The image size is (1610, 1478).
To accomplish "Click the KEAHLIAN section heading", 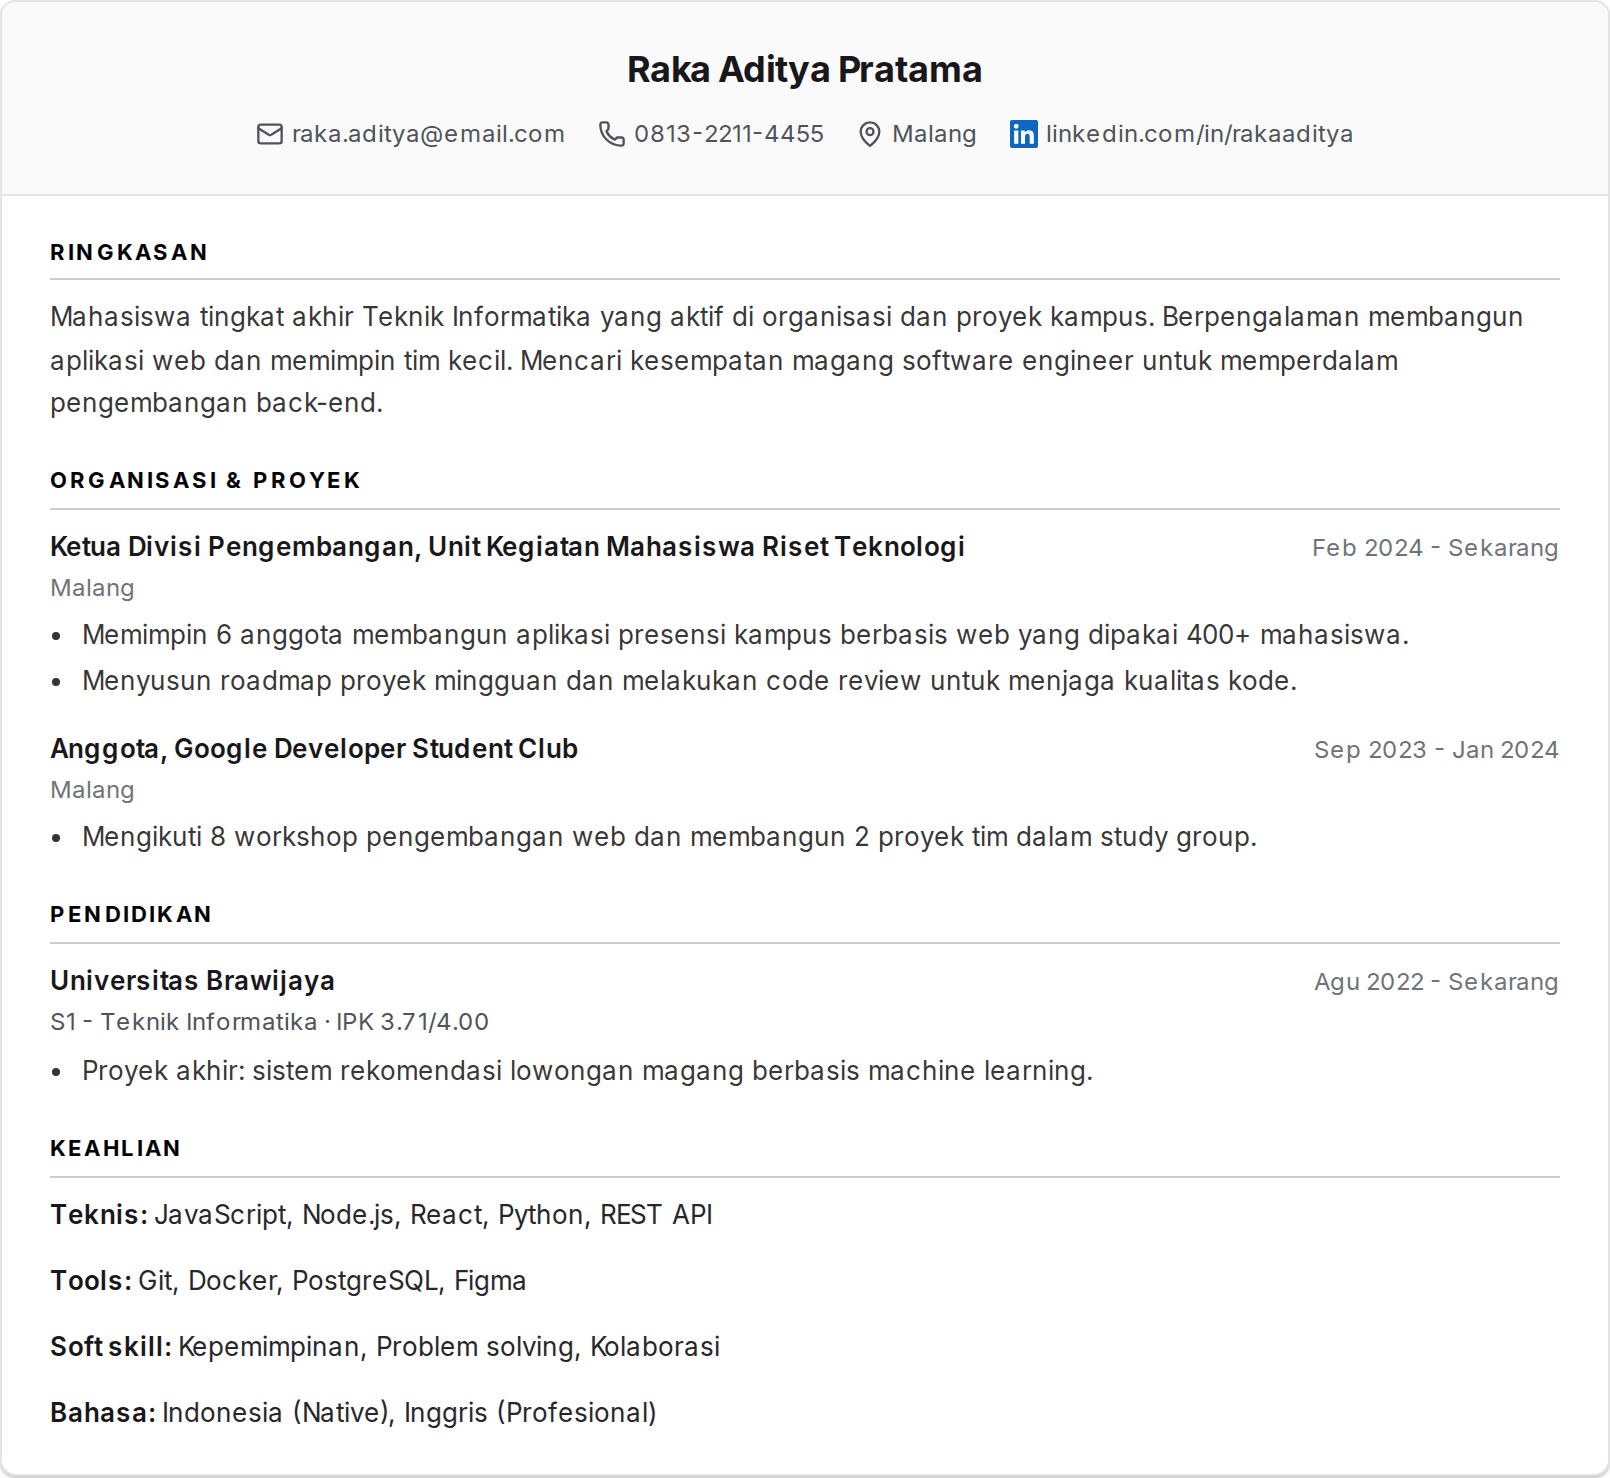I will 115,1148.
